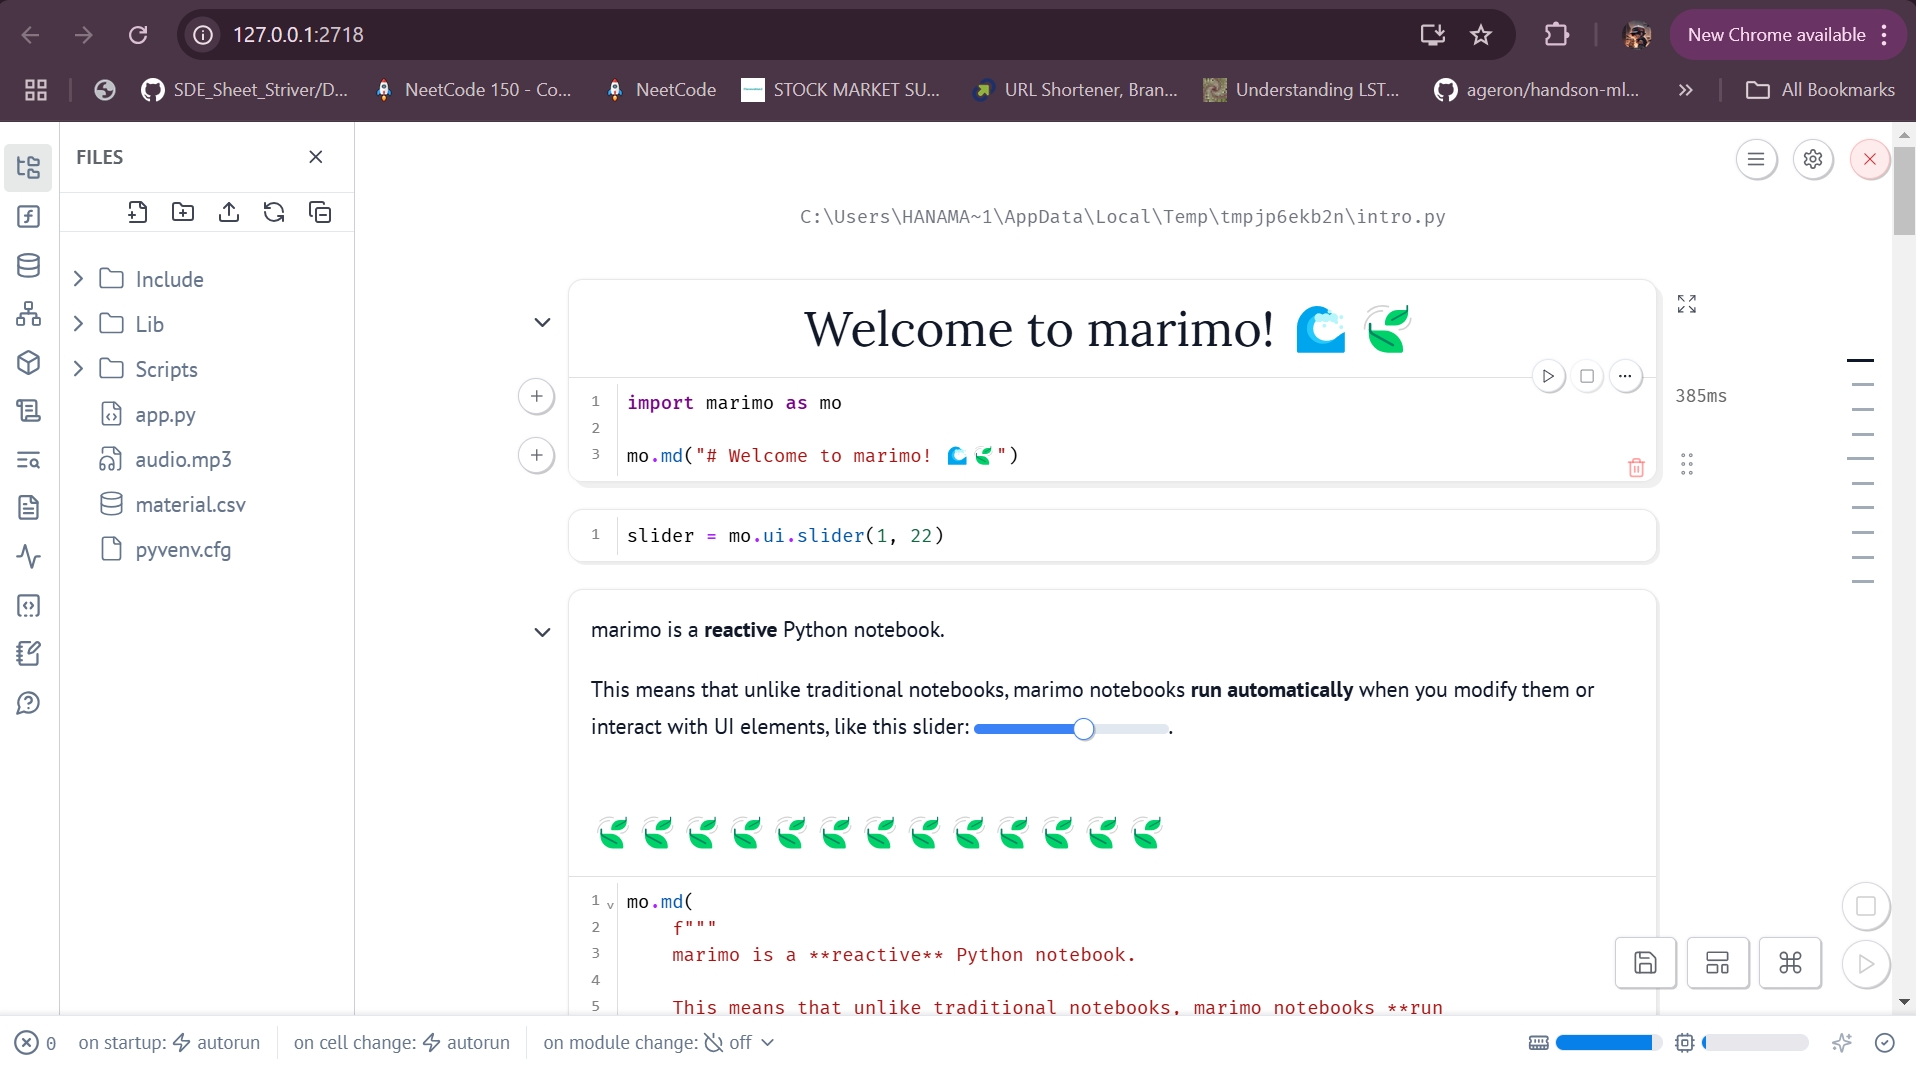Click the slider handle in markdown output
The image size is (1916, 1067).
pyautogui.click(x=1084, y=729)
